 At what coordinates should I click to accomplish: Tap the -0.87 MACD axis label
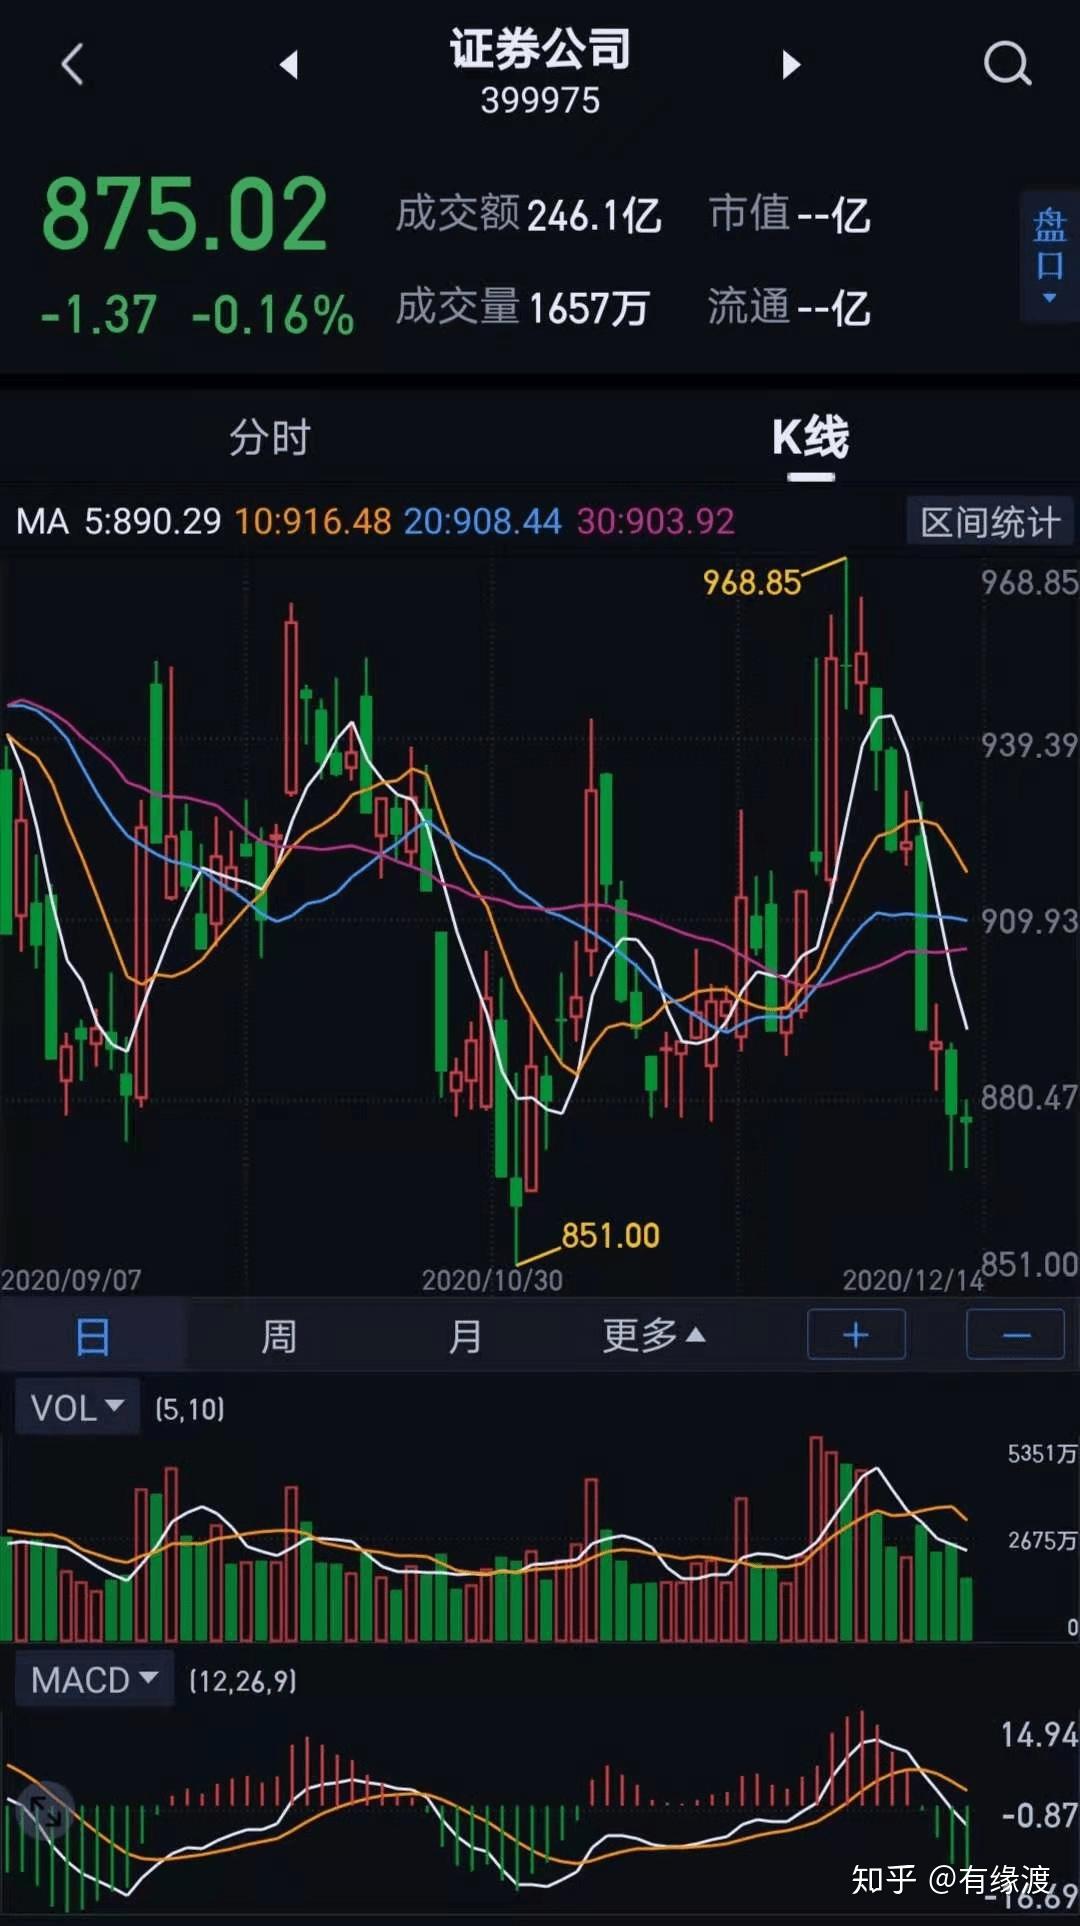point(1040,1815)
